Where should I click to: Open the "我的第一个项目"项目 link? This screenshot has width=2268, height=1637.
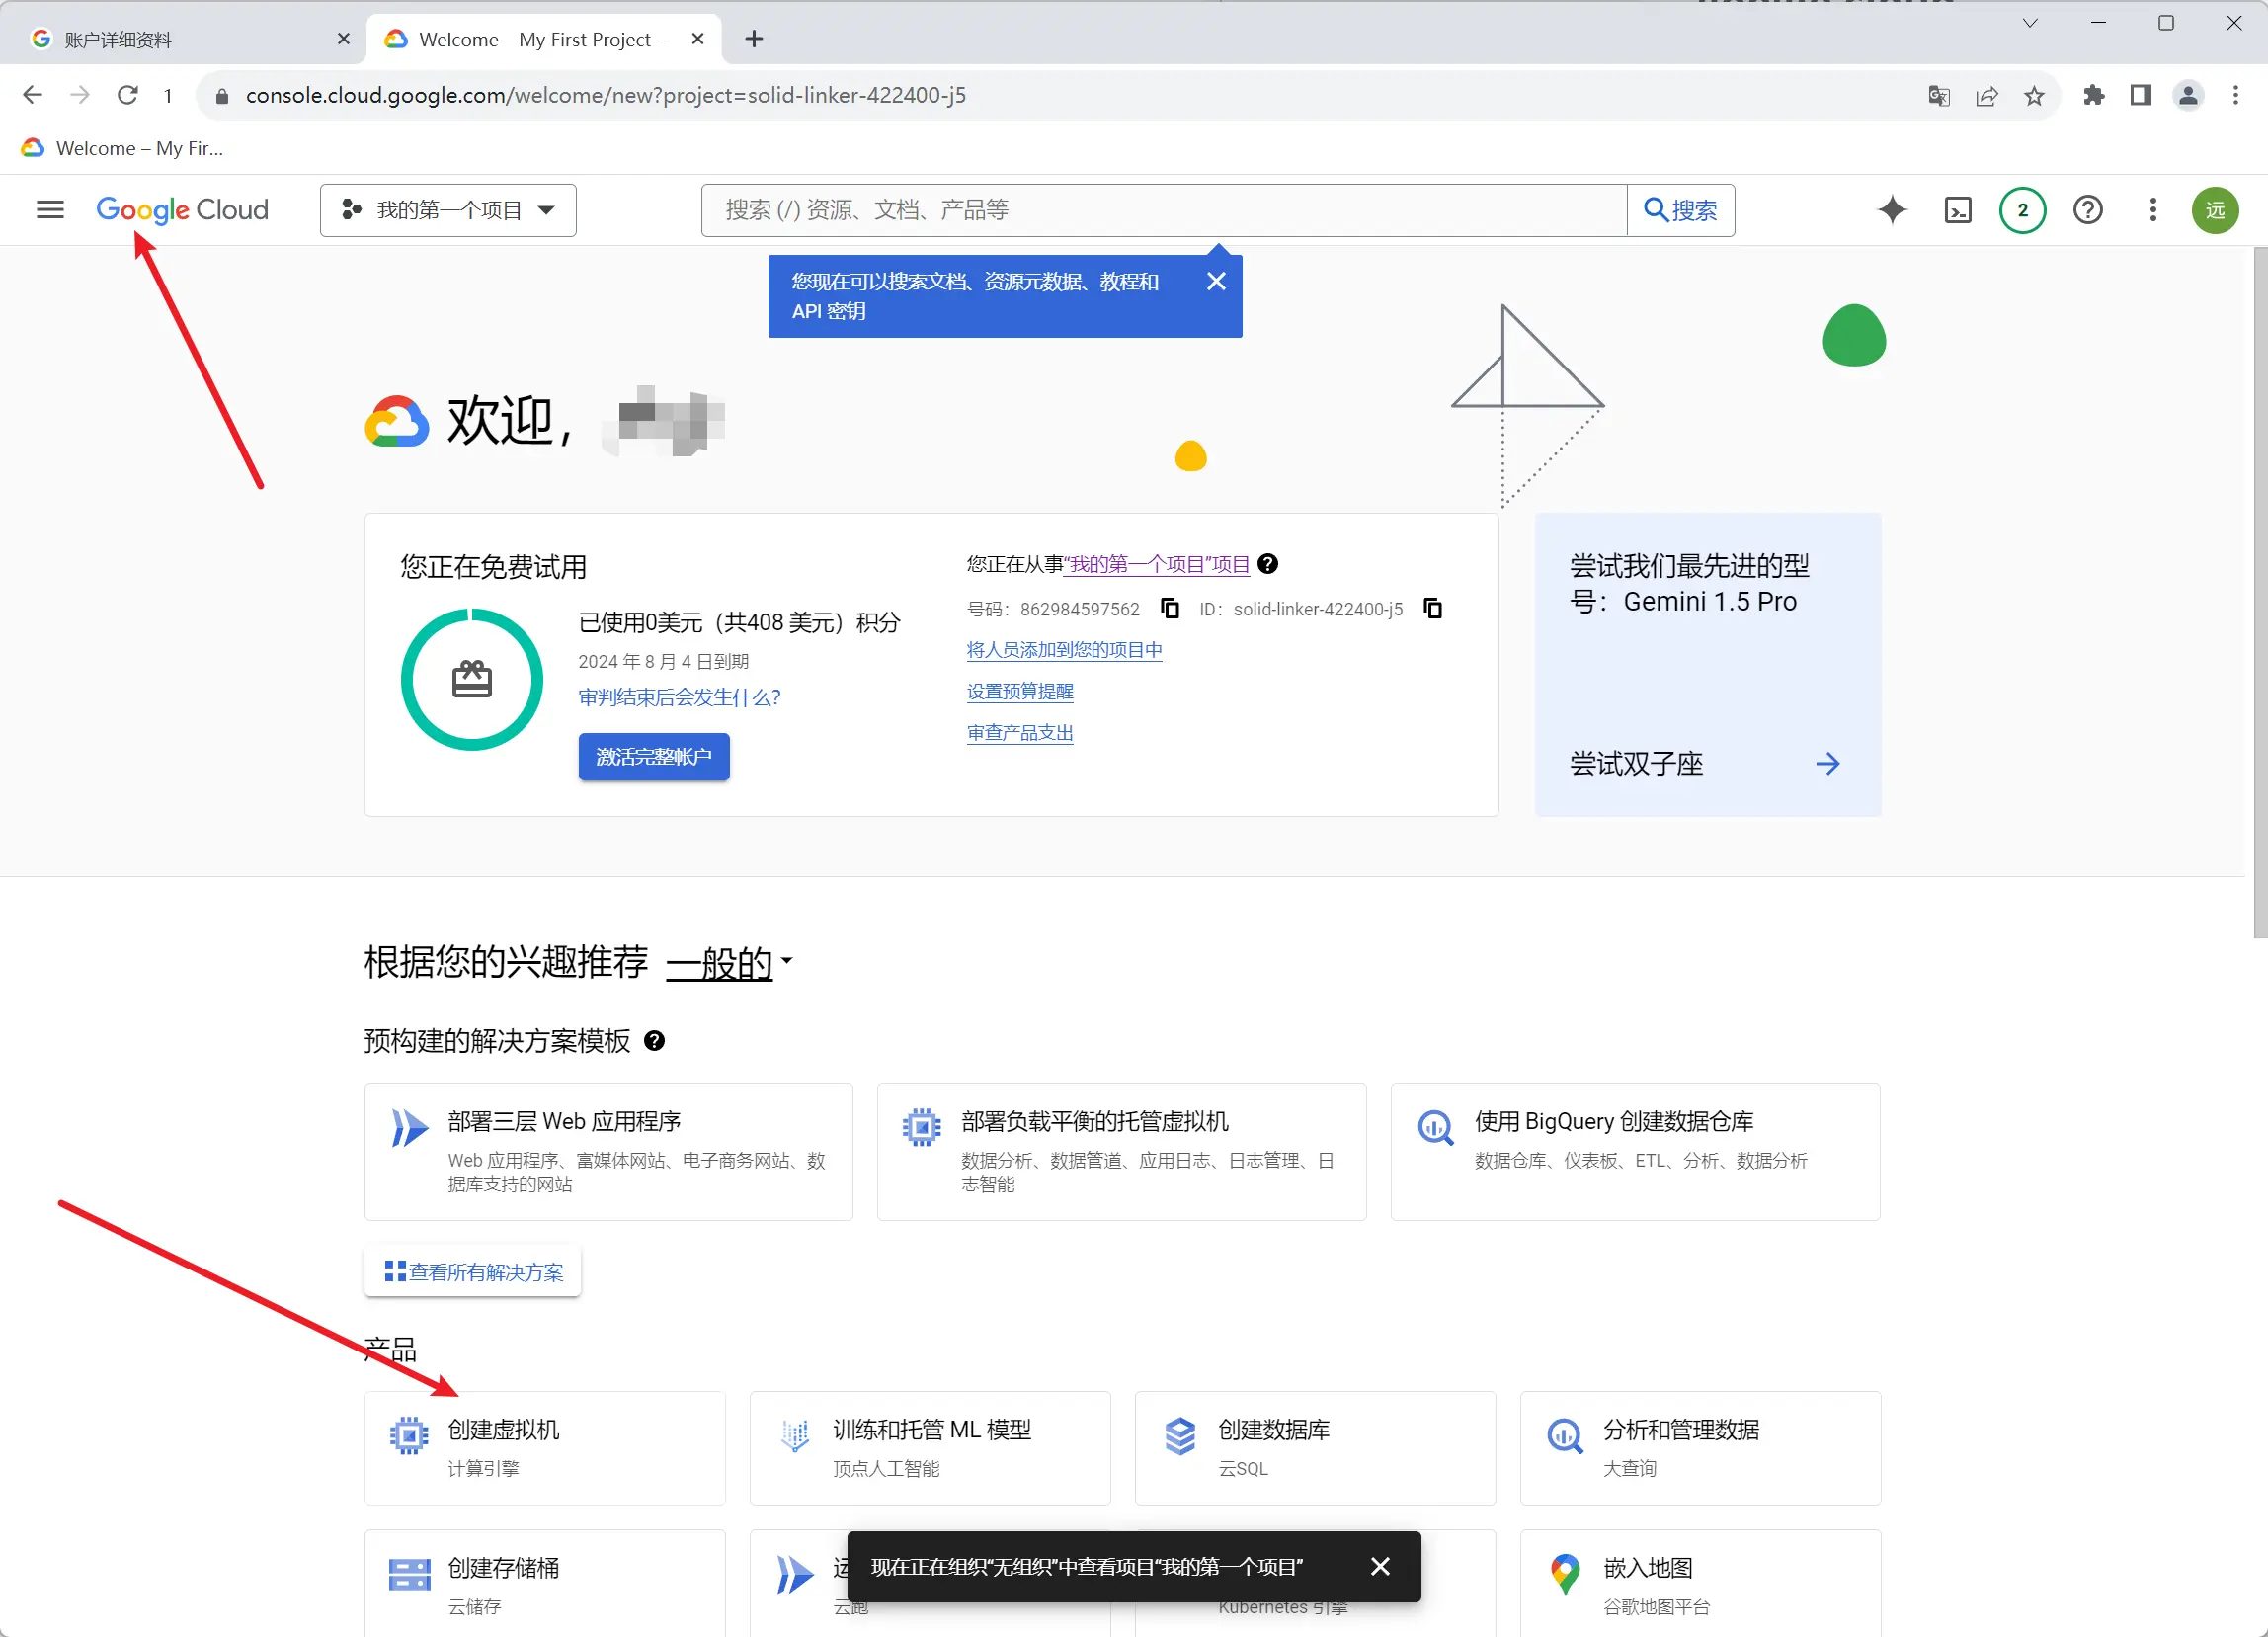point(1157,564)
